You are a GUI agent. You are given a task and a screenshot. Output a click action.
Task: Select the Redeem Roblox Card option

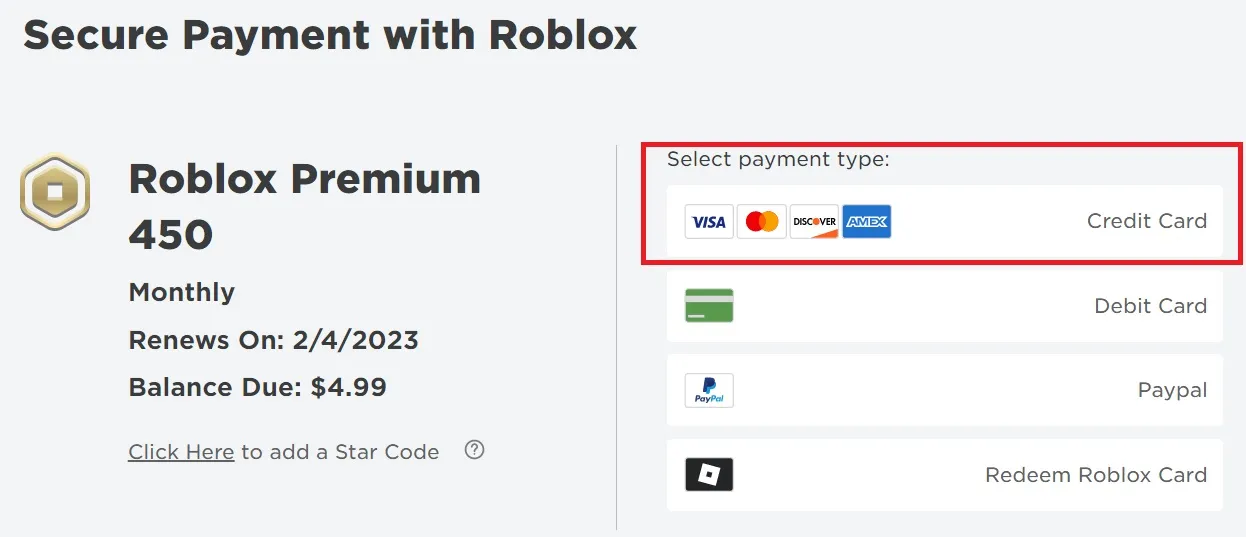945,475
